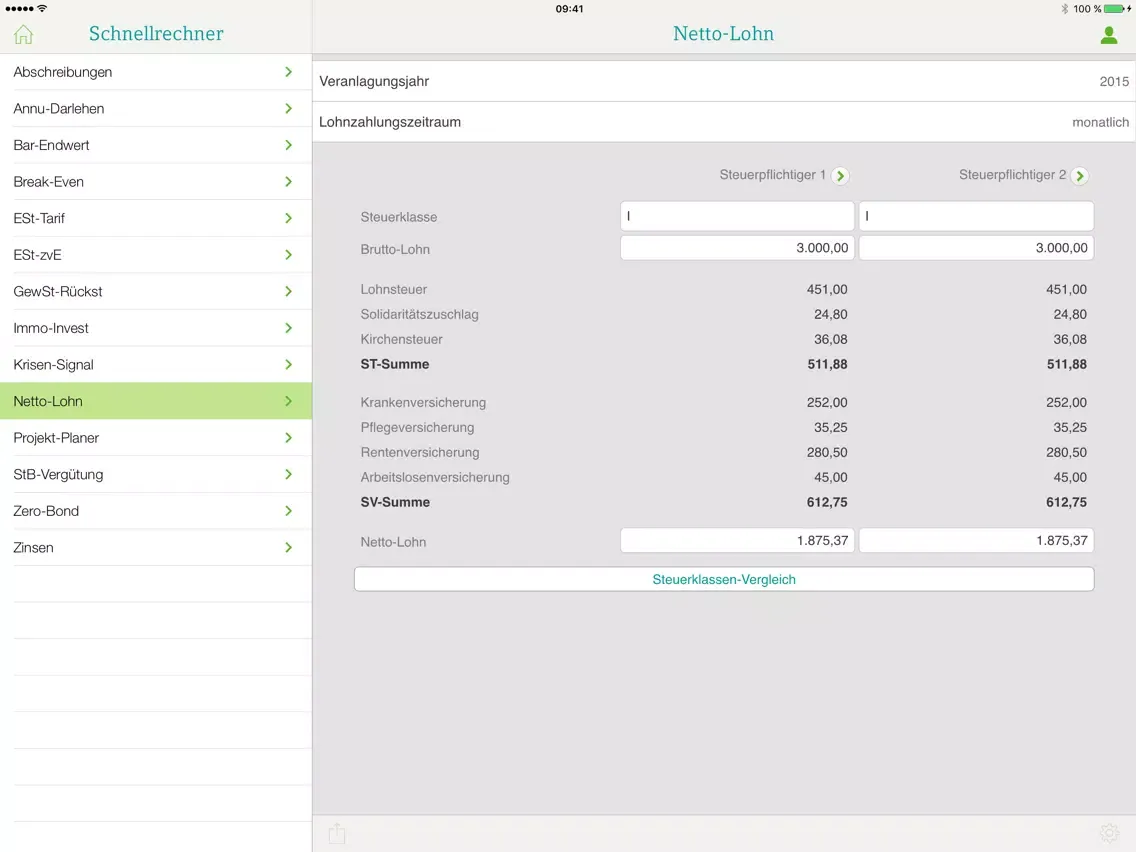The width and height of the screenshot is (1136, 852).
Task: Click Brutto-Lohn field for Steuerpflichtiger 2
Action: pyautogui.click(x=976, y=248)
